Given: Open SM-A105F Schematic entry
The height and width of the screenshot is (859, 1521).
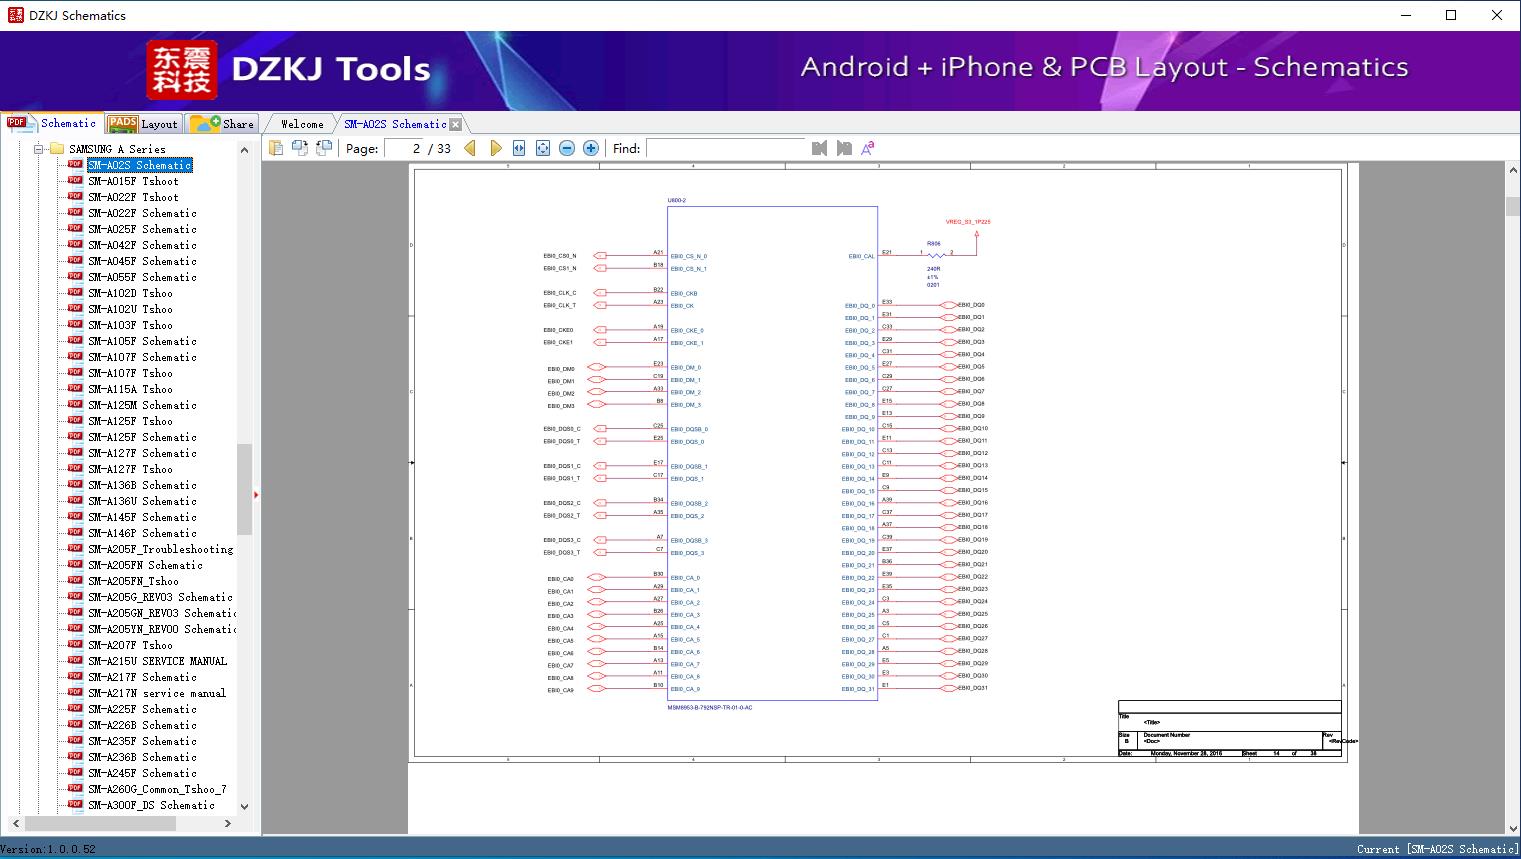Looking at the screenshot, I should click(x=142, y=341).
